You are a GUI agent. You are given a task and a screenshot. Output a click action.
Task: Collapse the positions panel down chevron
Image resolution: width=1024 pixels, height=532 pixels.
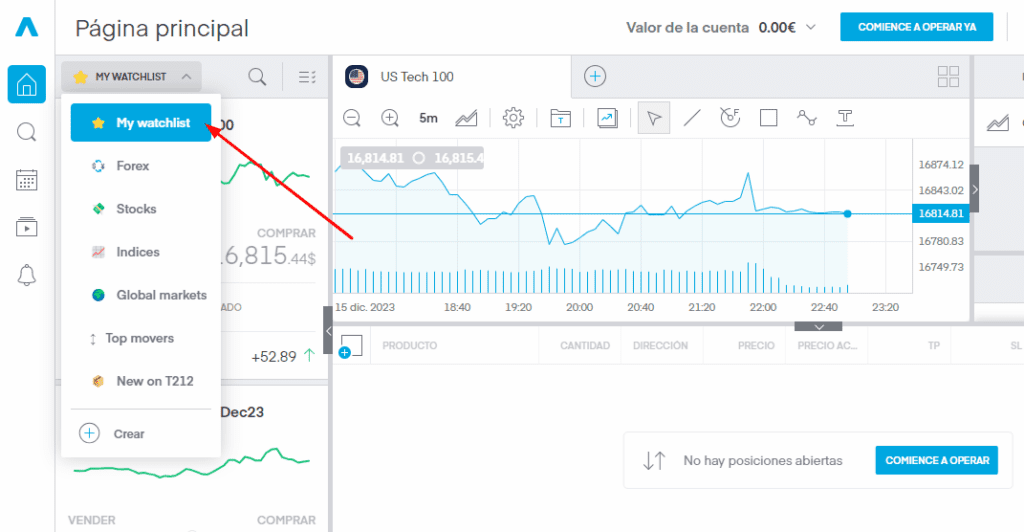(819, 327)
